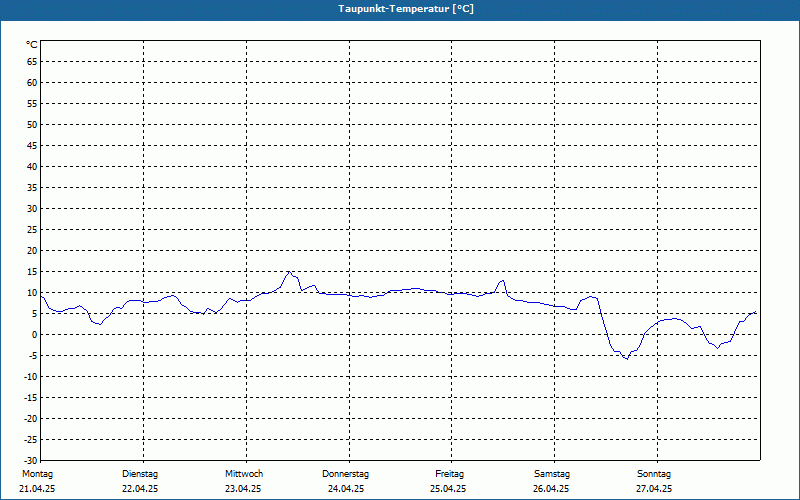Click the 60 y-axis label

tap(32, 83)
